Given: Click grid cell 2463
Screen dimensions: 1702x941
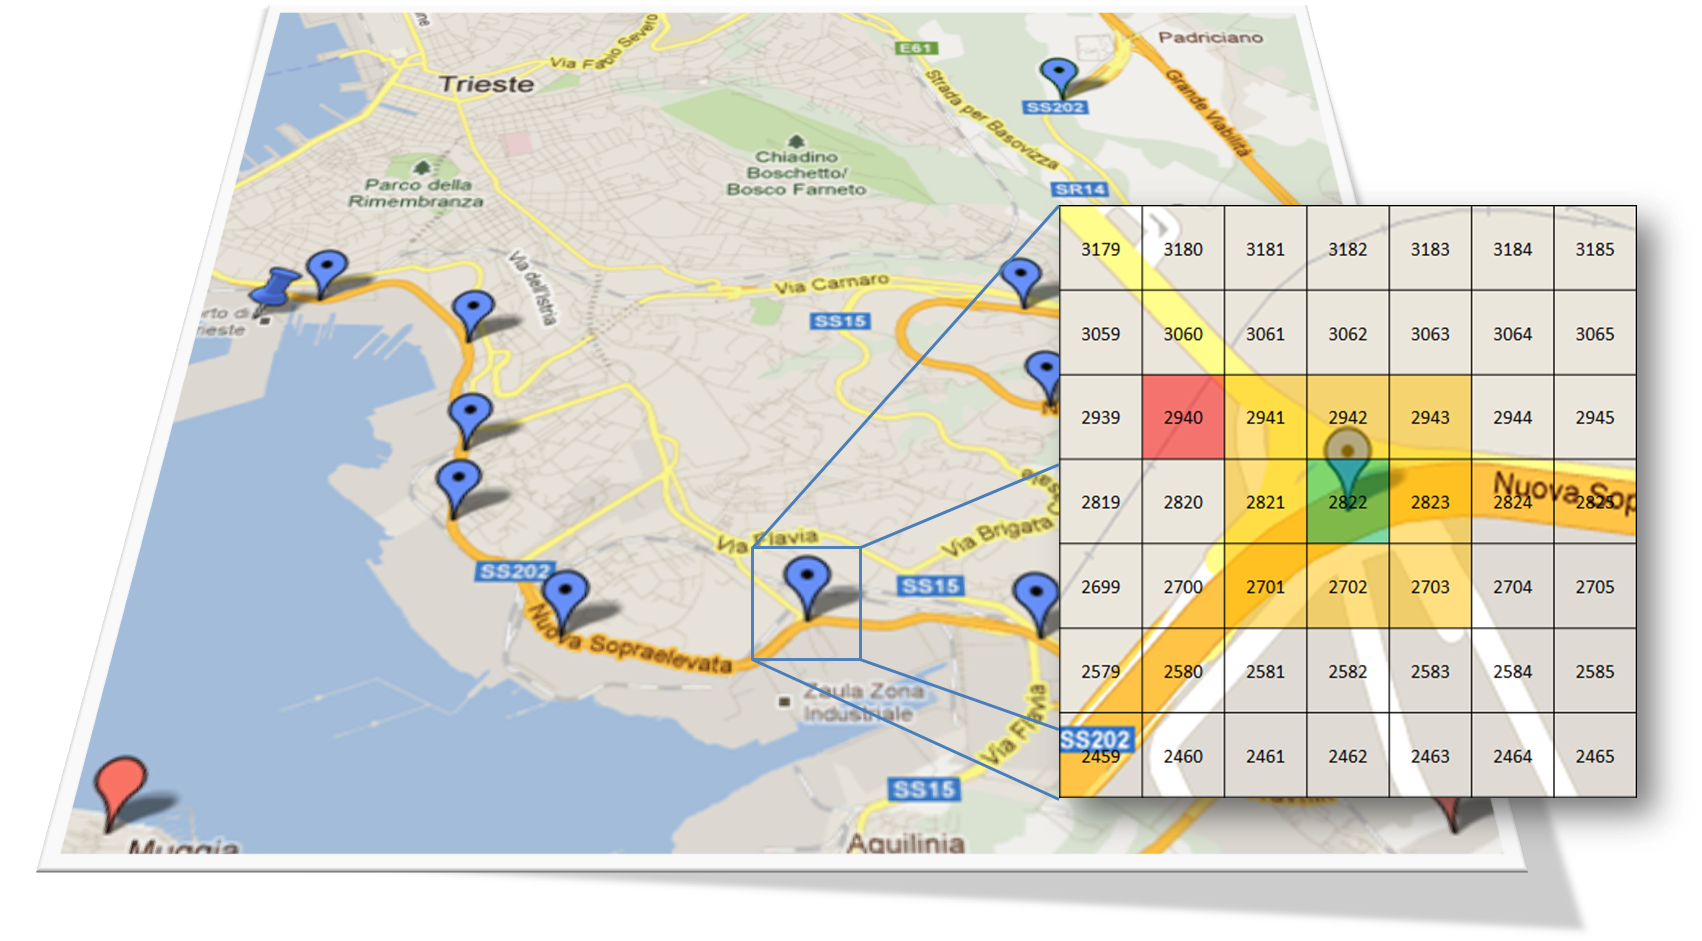Looking at the screenshot, I should click(1430, 756).
